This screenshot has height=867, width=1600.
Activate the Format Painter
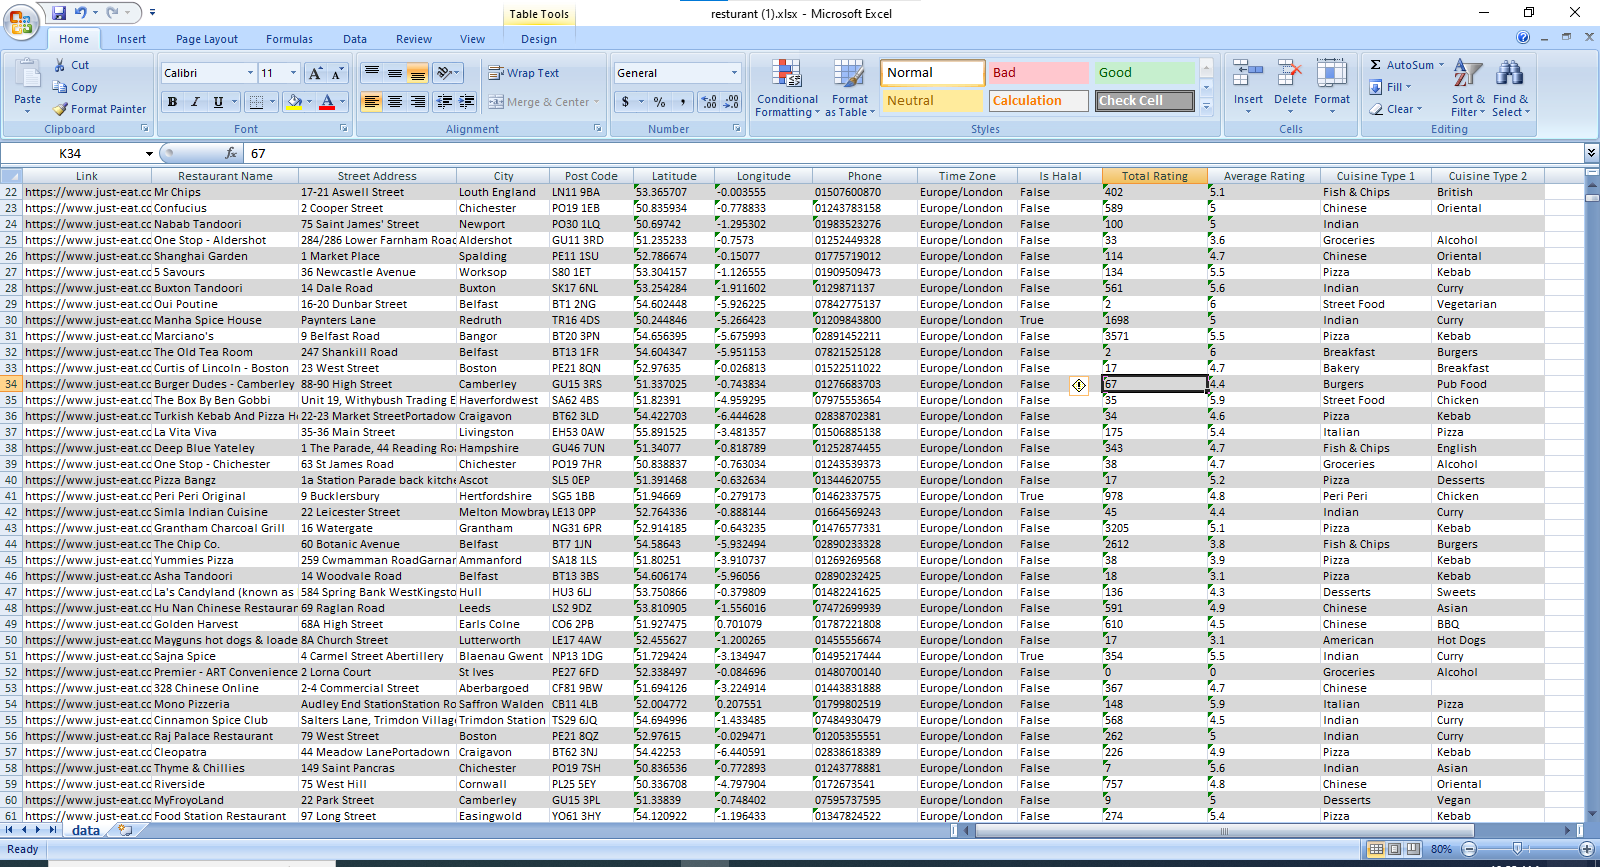100,109
